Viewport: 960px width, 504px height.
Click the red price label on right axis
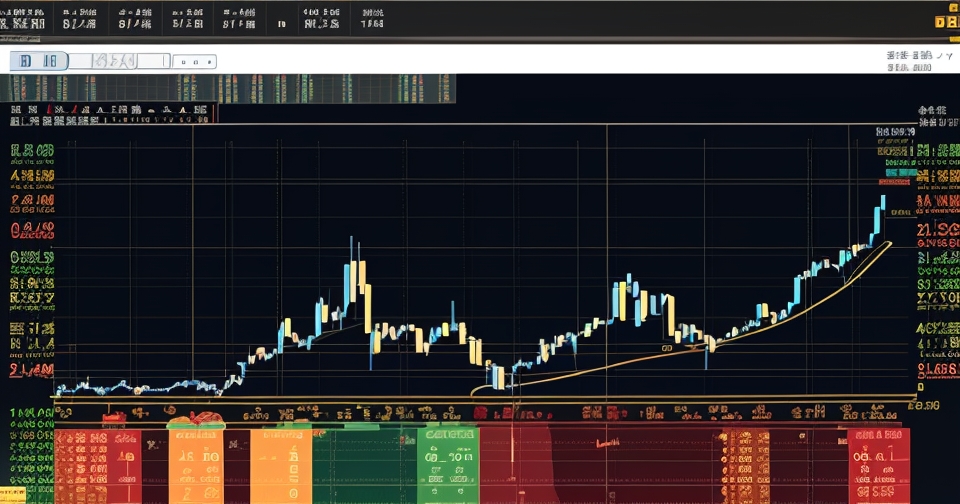[898, 182]
